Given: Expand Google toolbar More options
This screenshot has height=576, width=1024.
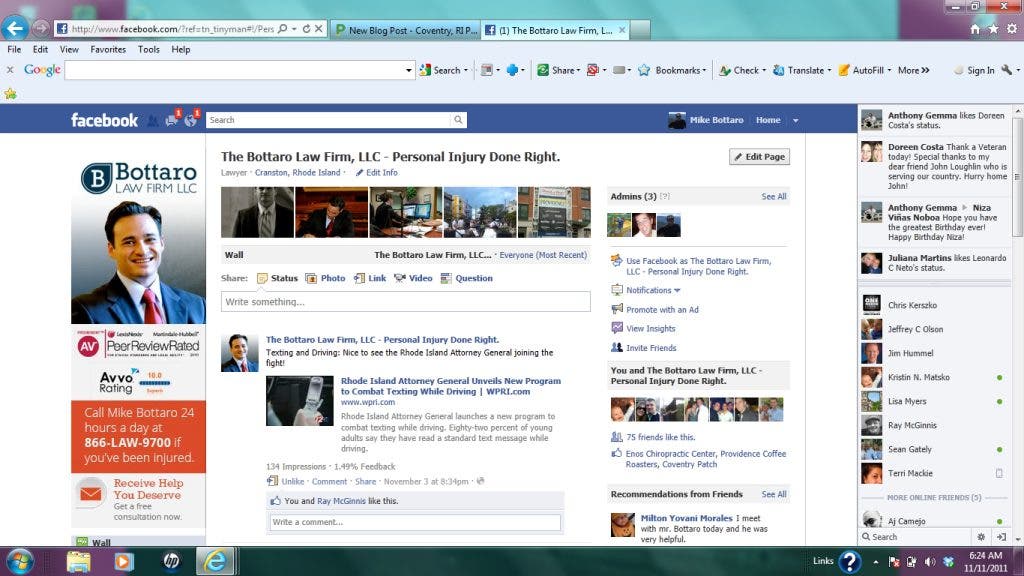Looking at the screenshot, I should [914, 71].
